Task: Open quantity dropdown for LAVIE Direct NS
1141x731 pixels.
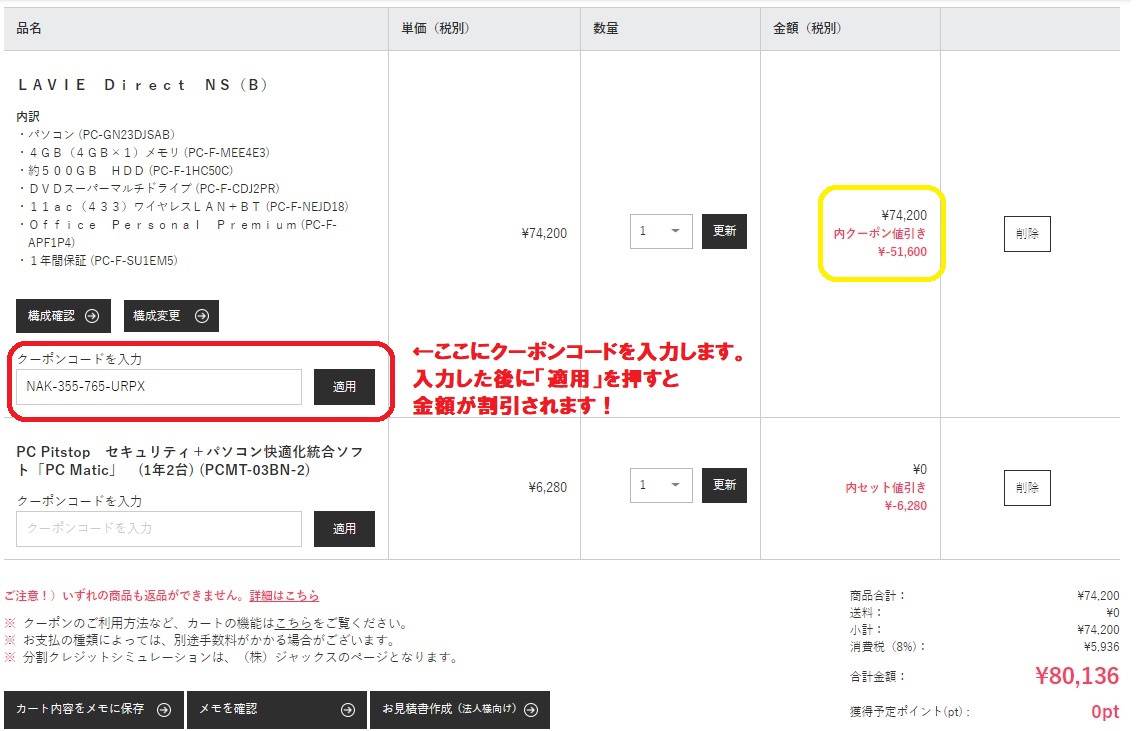Action: point(661,231)
